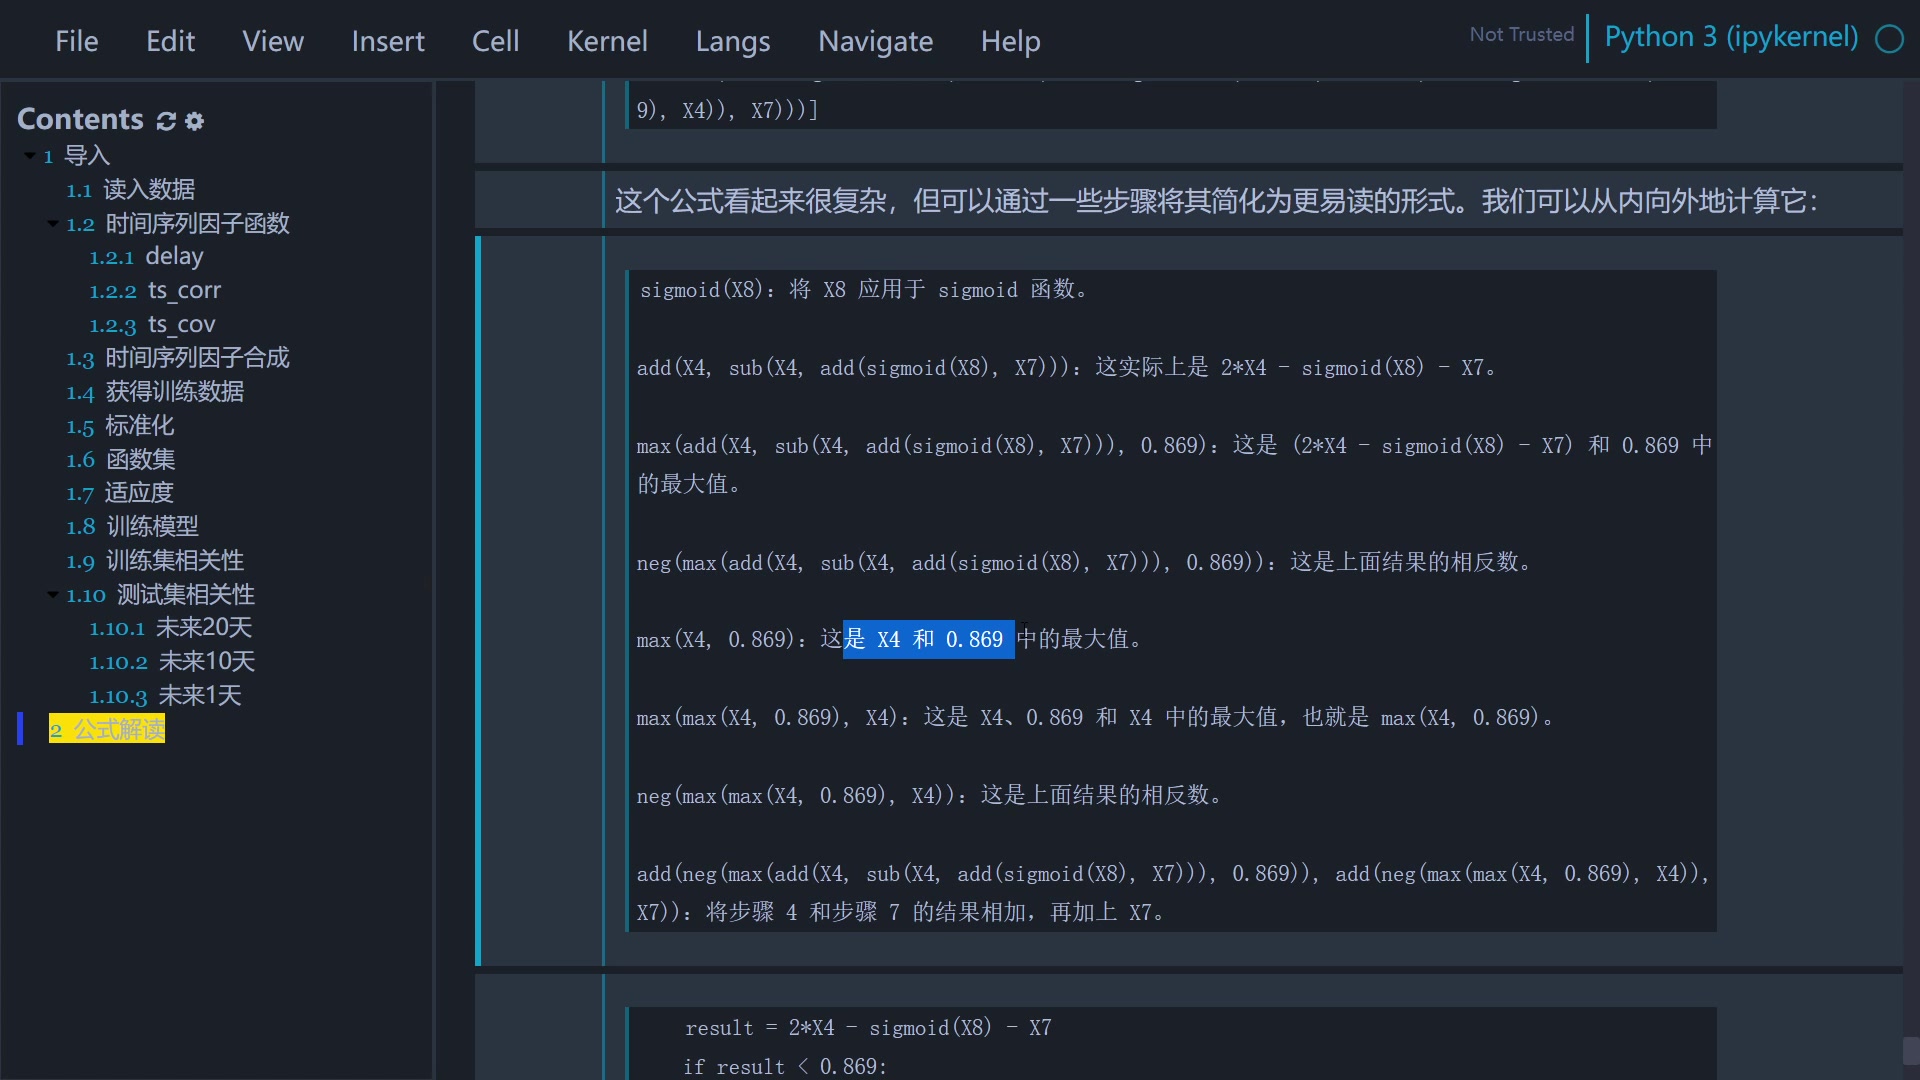Viewport: 1920px width, 1080px height.
Task: Go to section 1.3 时间序列因子合成
Action: [178, 358]
